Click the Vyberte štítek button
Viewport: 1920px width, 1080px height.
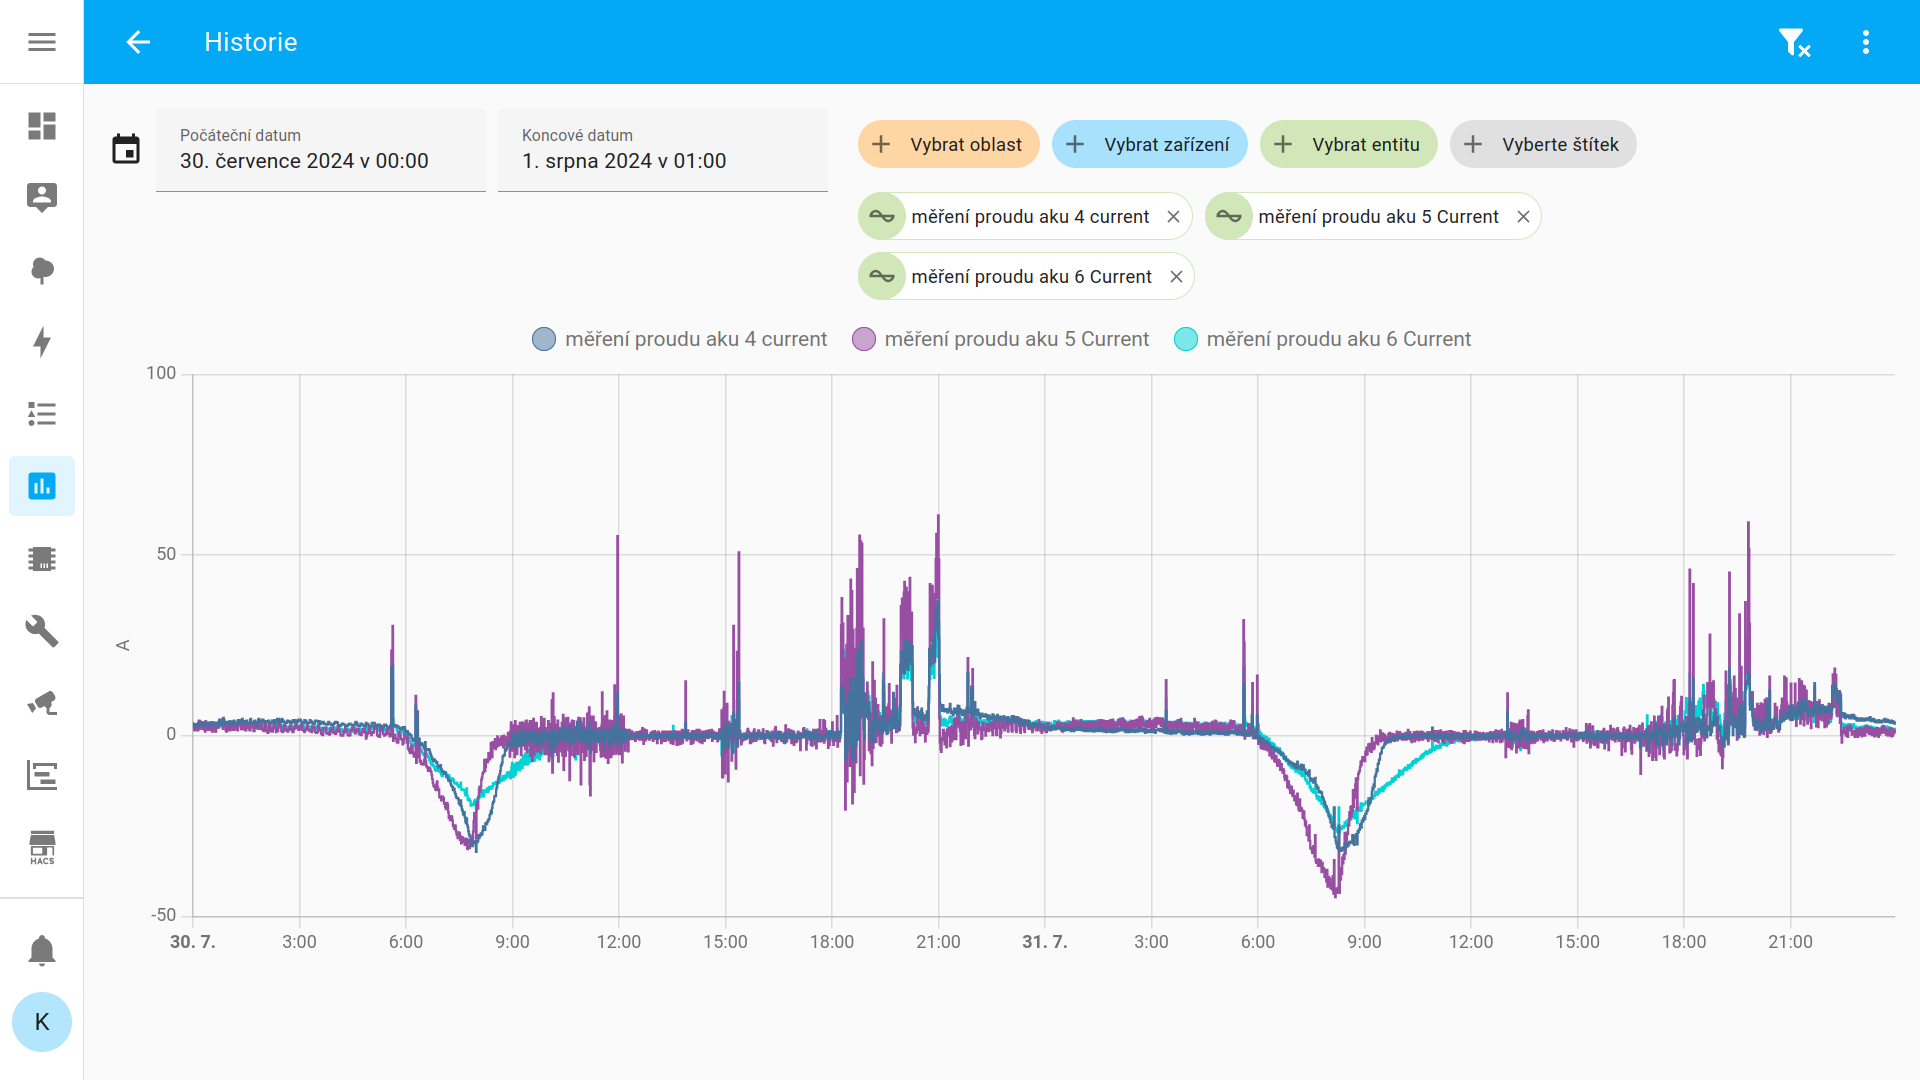click(1543, 145)
